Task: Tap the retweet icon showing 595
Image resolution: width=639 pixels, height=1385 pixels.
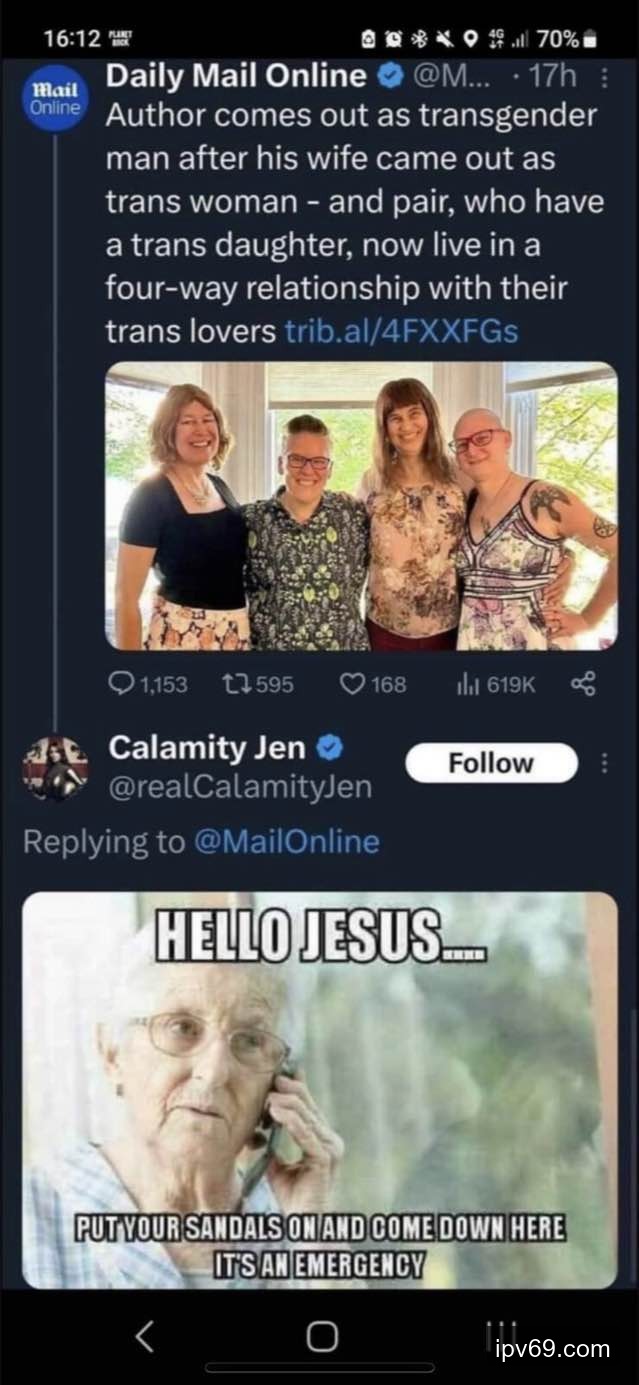Action: (x=234, y=684)
